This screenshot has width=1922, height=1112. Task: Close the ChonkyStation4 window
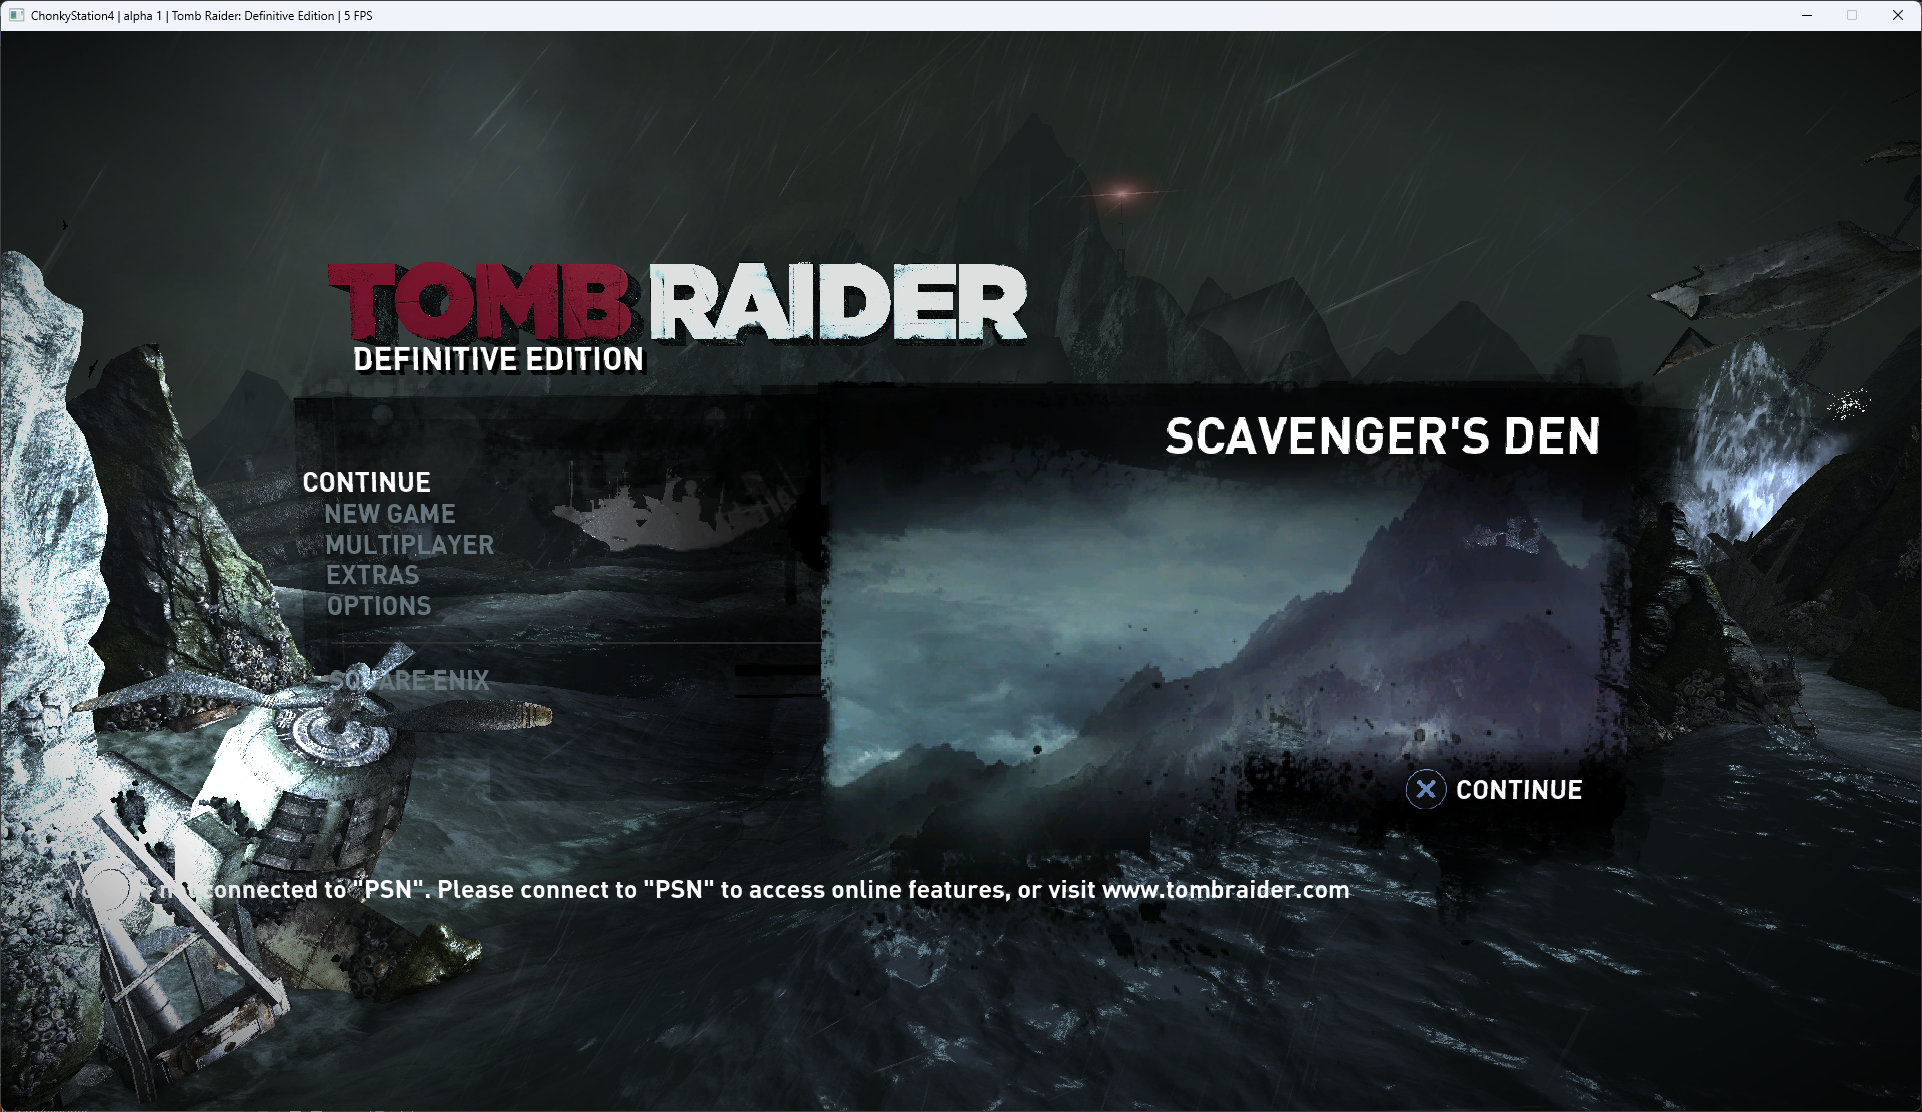pyautogui.click(x=1897, y=15)
